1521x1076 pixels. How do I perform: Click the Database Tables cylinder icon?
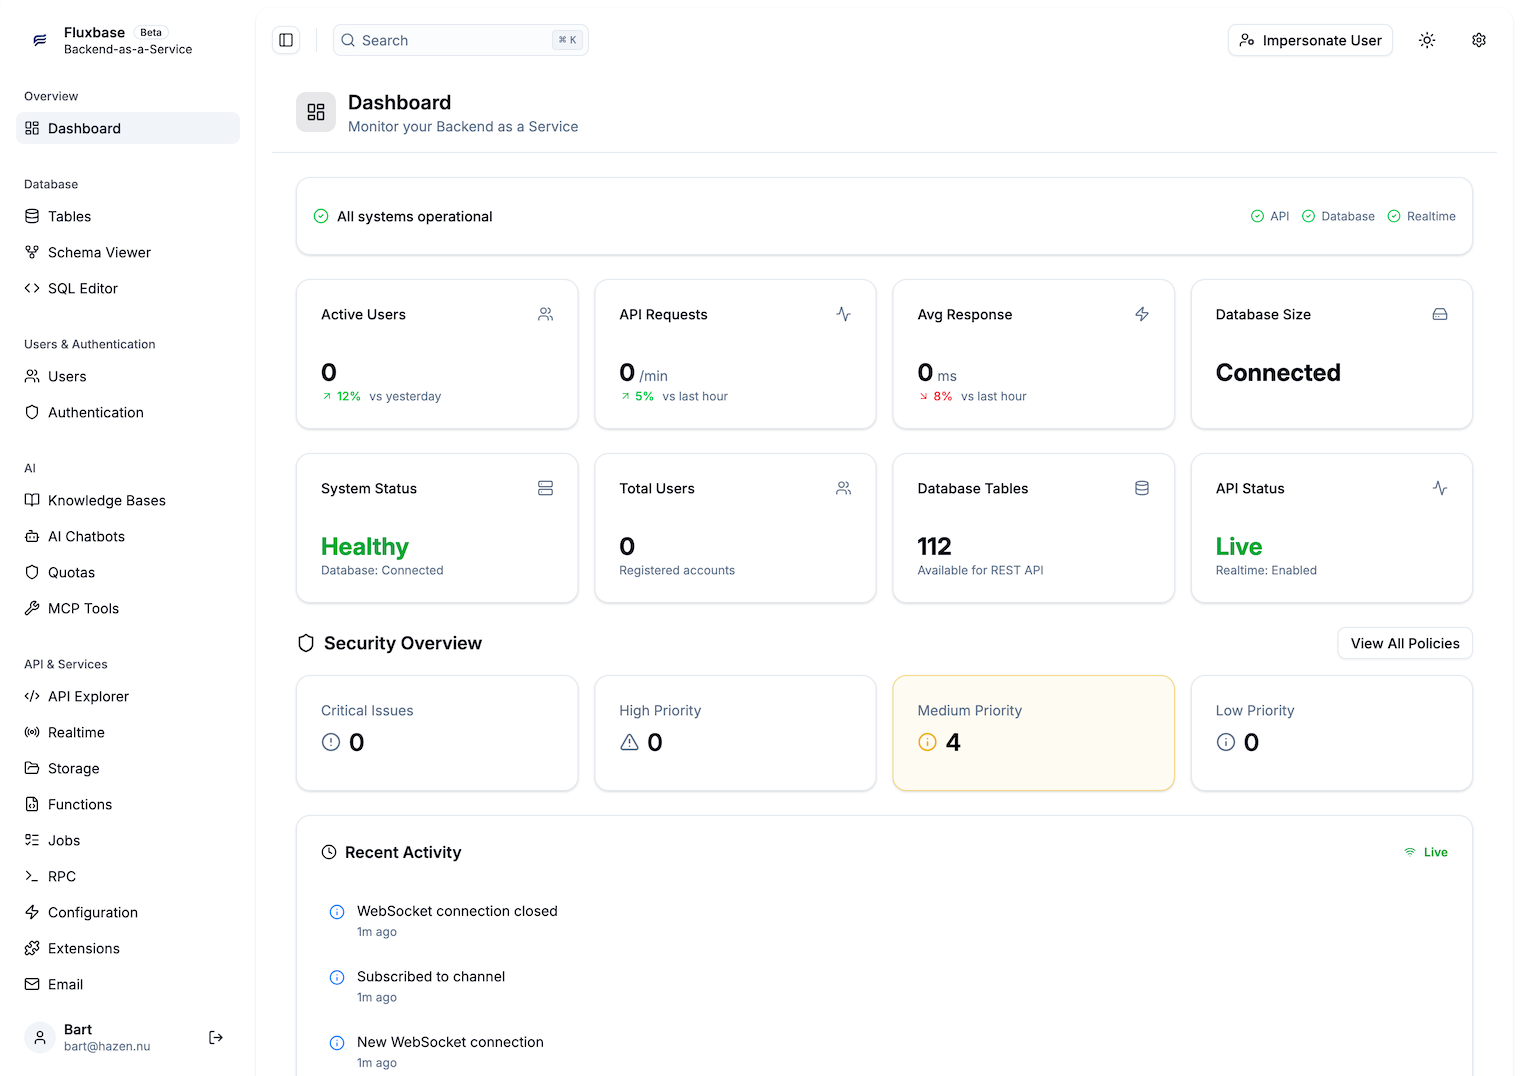(1142, 488)
